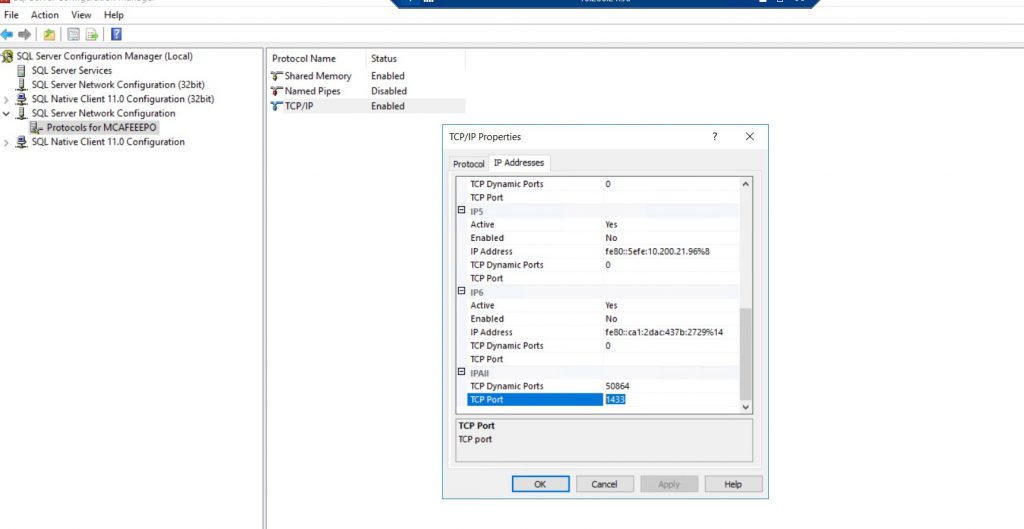Click OK in TCP/IP Properties

click(540, 484)
